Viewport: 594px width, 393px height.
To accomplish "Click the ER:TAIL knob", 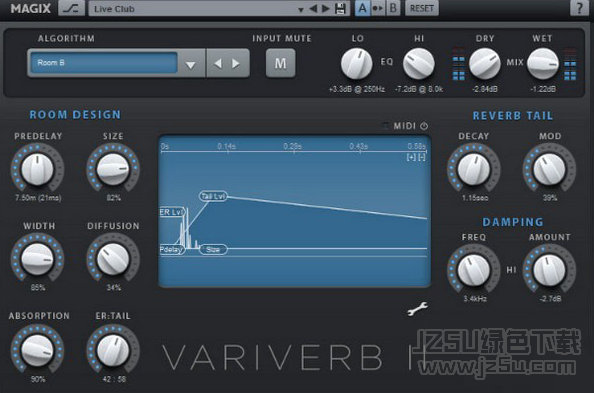I will coord(113,351).
